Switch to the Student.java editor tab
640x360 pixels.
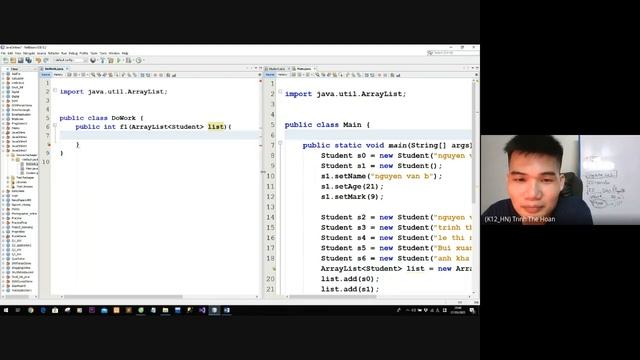tap(277, 69)
